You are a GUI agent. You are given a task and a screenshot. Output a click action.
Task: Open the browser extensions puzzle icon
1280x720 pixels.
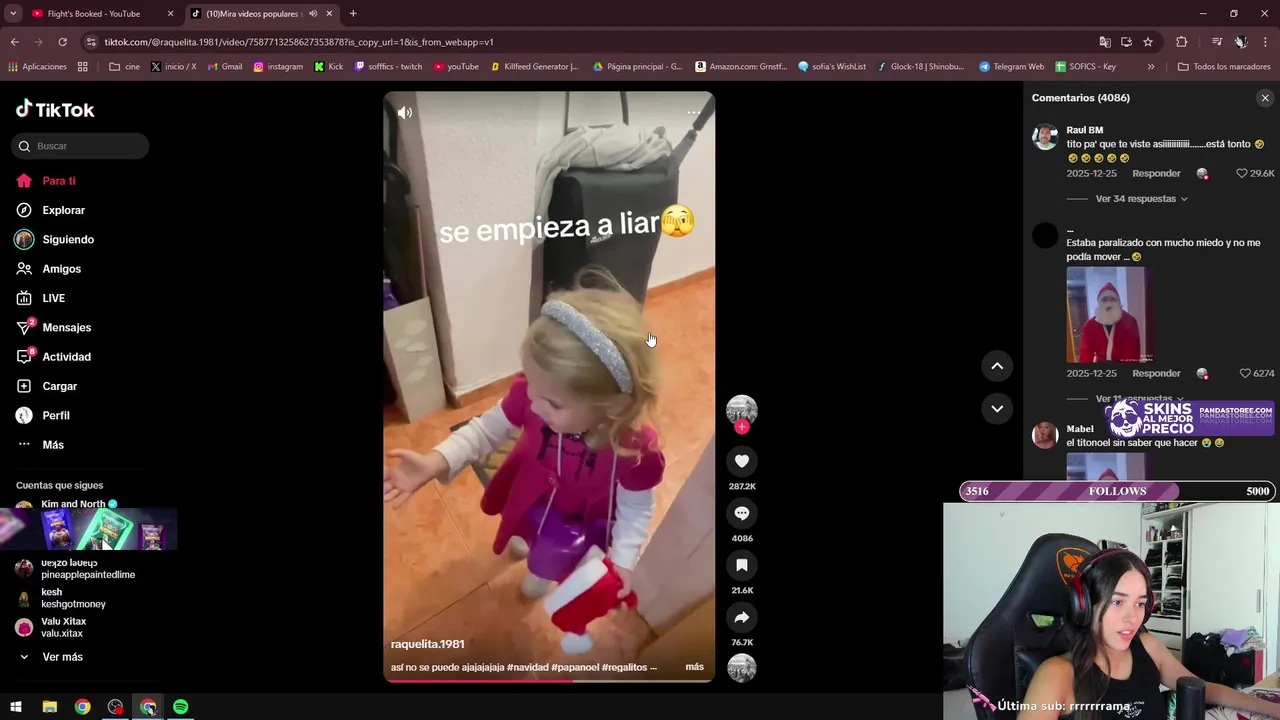pos(1182,42)
